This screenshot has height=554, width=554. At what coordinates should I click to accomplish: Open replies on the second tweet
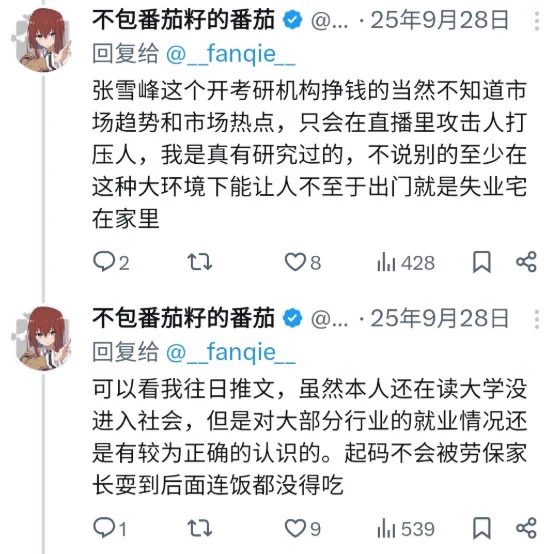110,528
